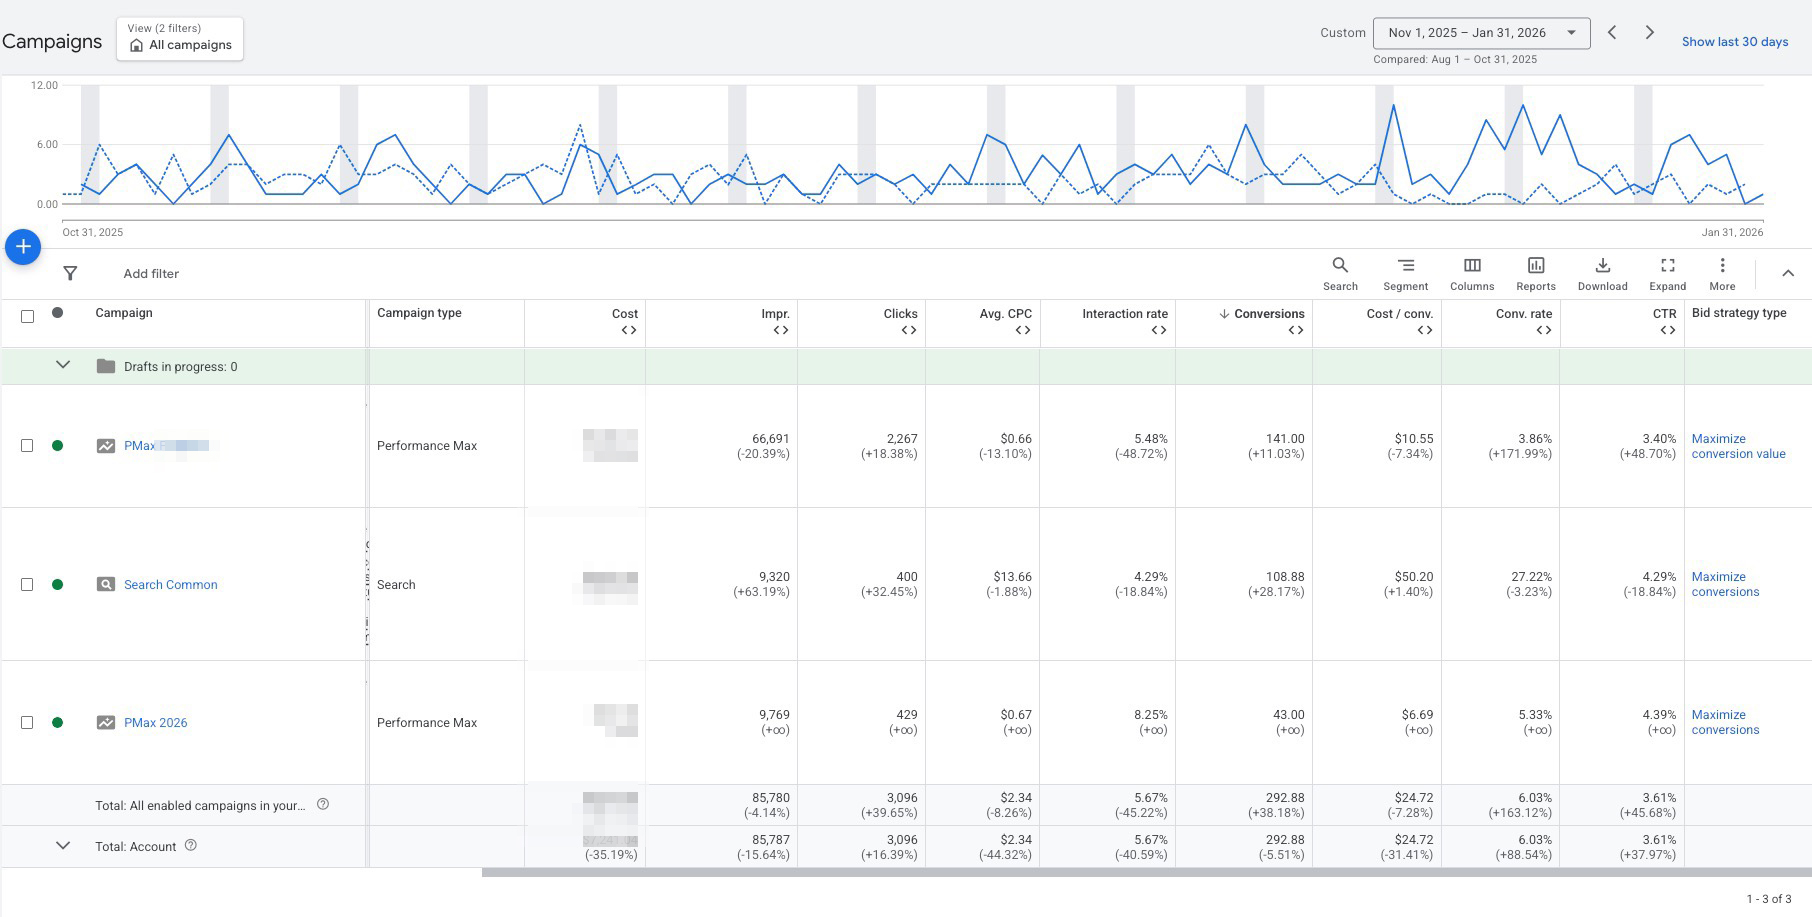Screen dimensions: 1812x917
Task: Download the campaign table data
Action: pos(1602,273)
